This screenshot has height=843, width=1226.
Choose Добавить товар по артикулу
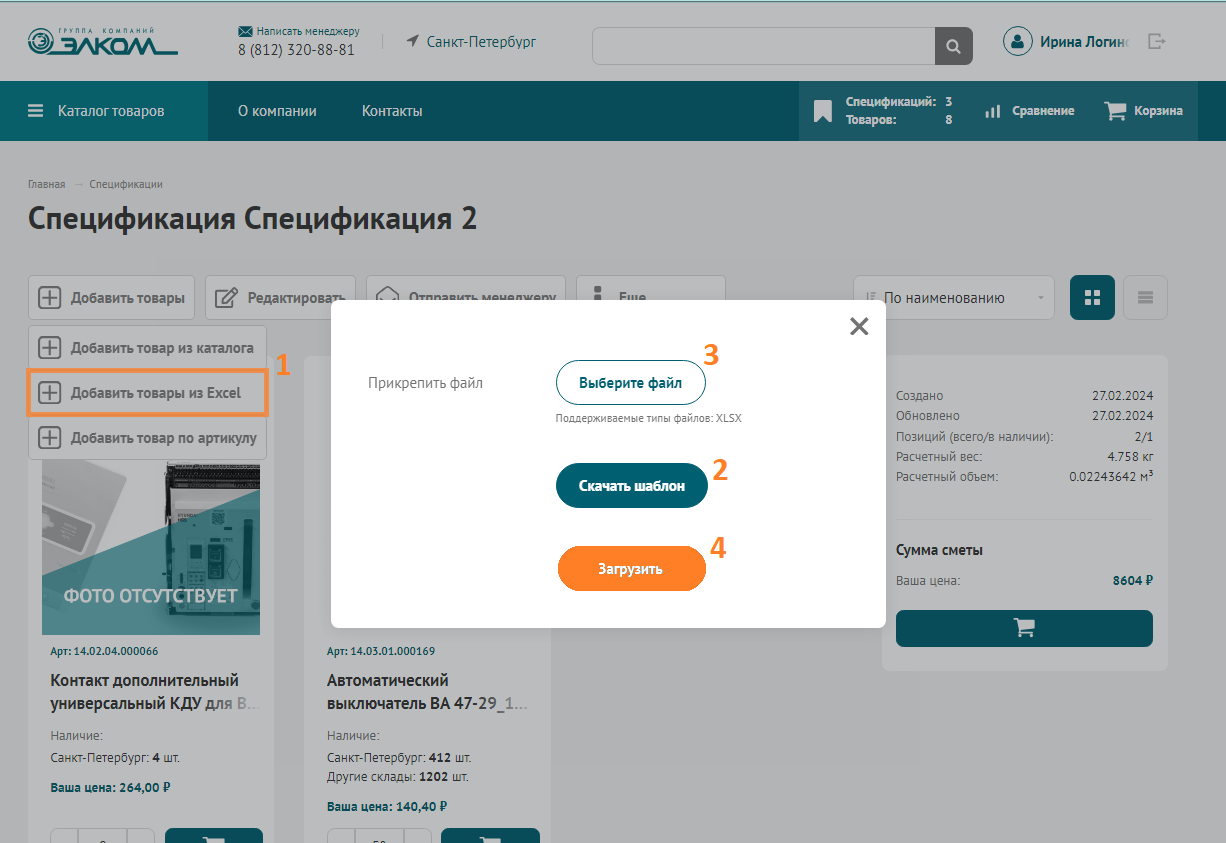click(x=147, y=438)
